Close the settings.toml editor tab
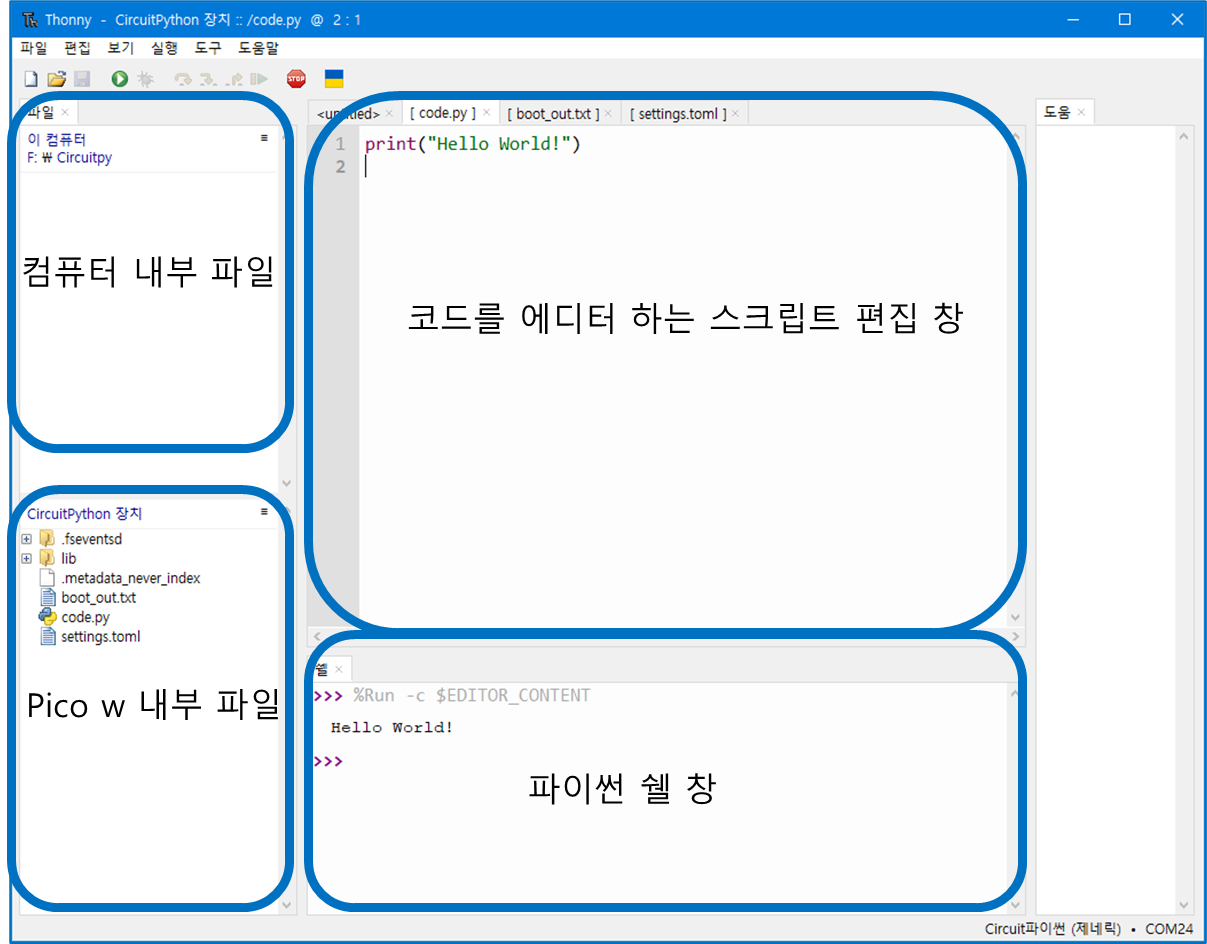 (x=735, y=114)
